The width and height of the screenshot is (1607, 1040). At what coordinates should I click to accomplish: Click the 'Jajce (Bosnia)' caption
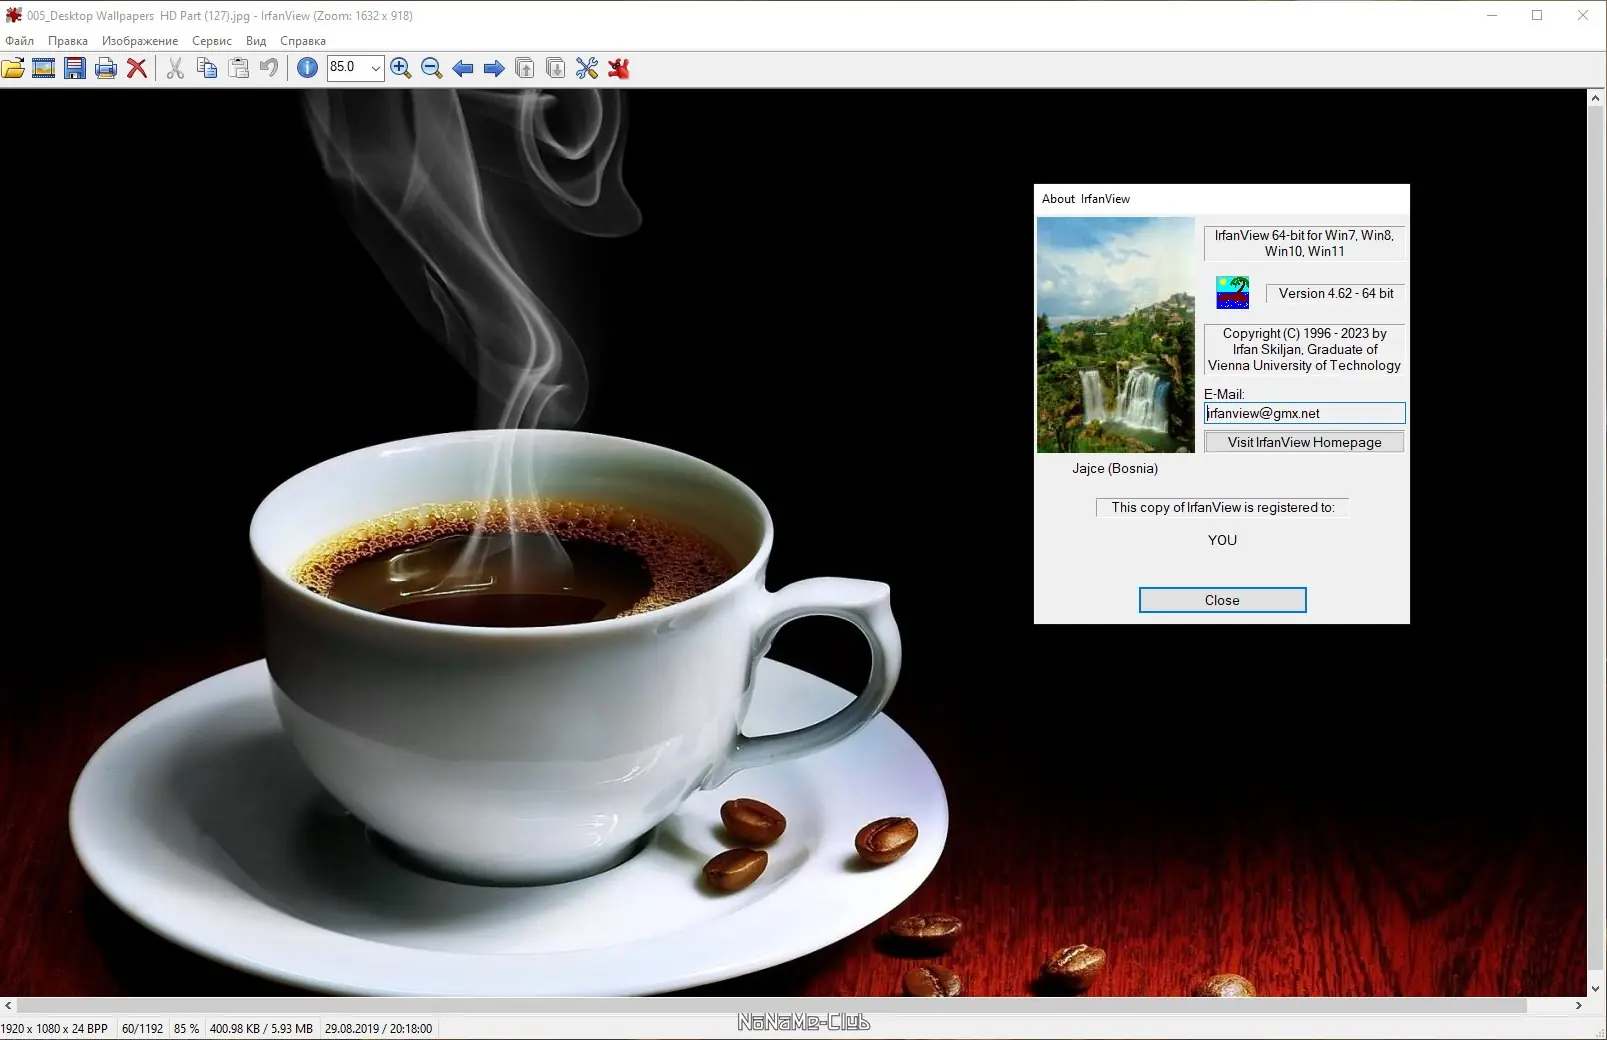pyautogui.click(x=1115, y=468)
